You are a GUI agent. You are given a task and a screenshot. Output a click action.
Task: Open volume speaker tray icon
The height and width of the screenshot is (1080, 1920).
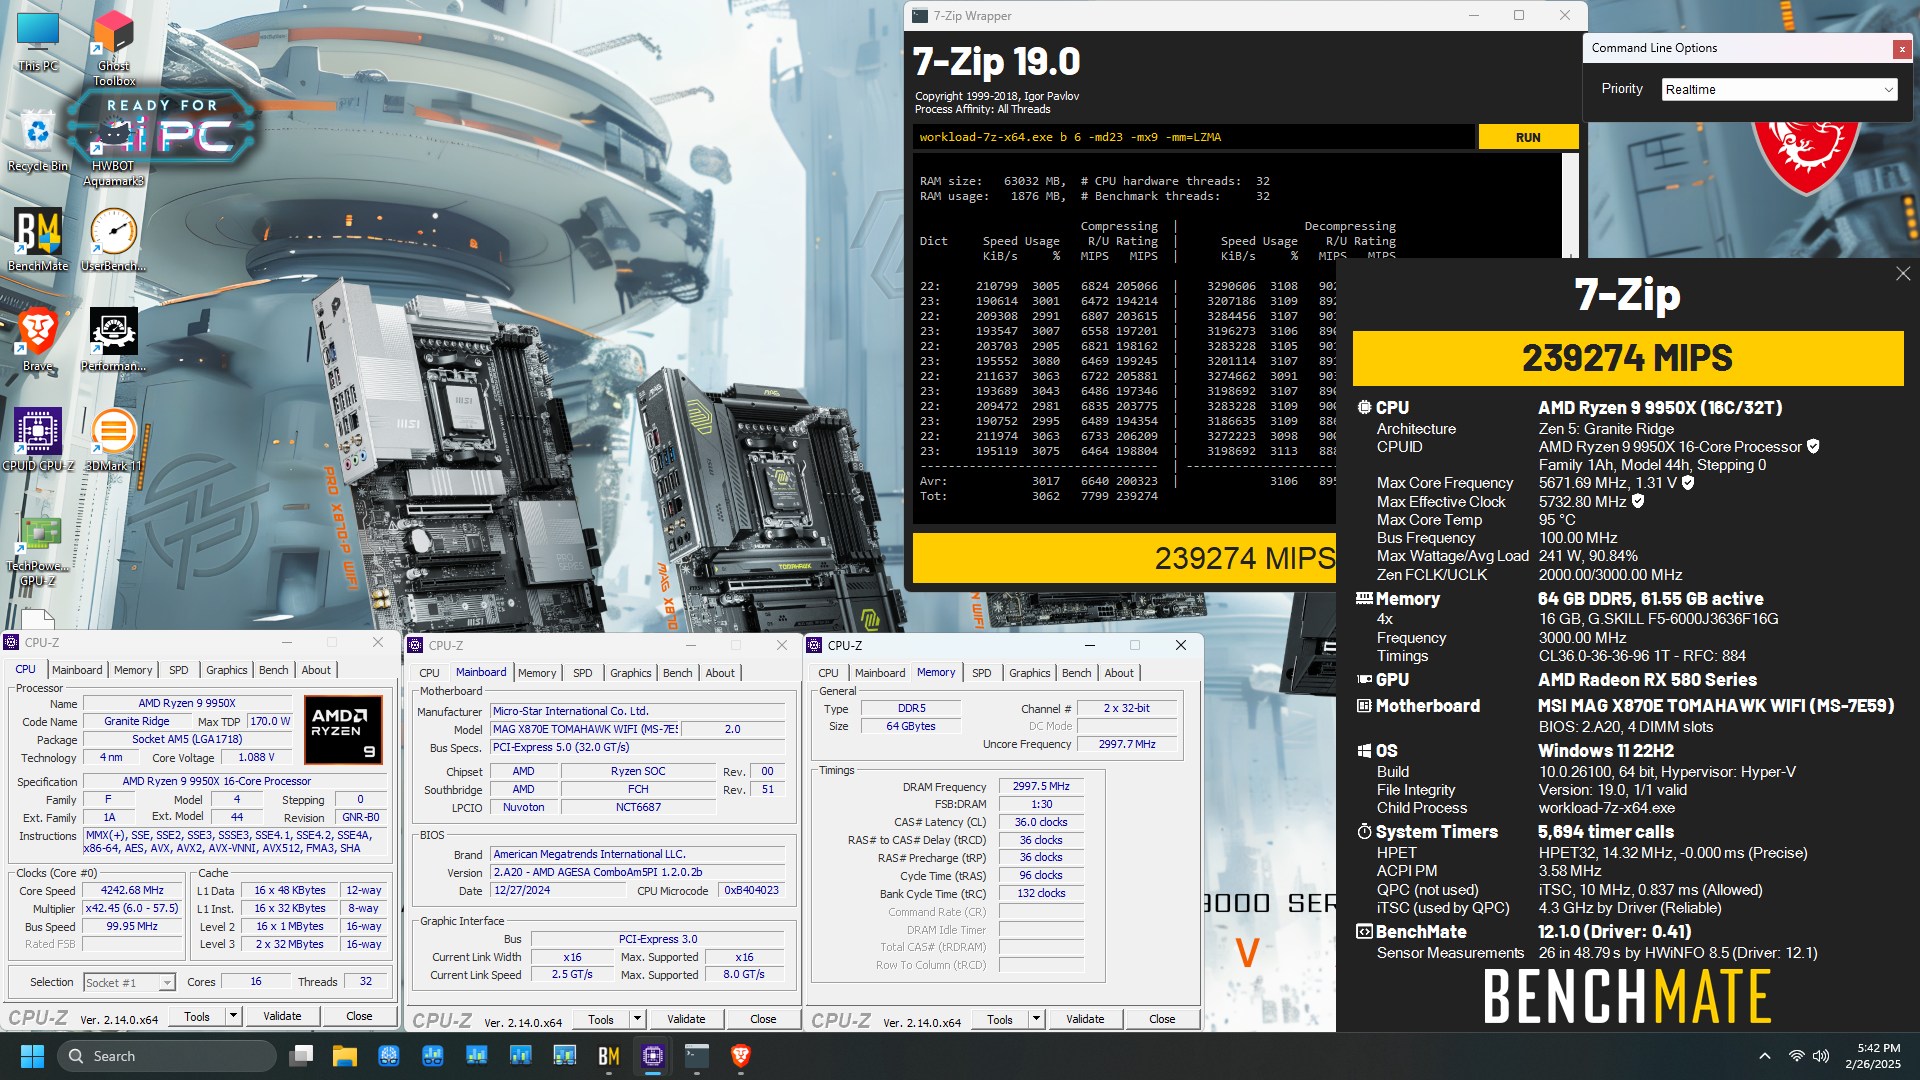1821,1056
